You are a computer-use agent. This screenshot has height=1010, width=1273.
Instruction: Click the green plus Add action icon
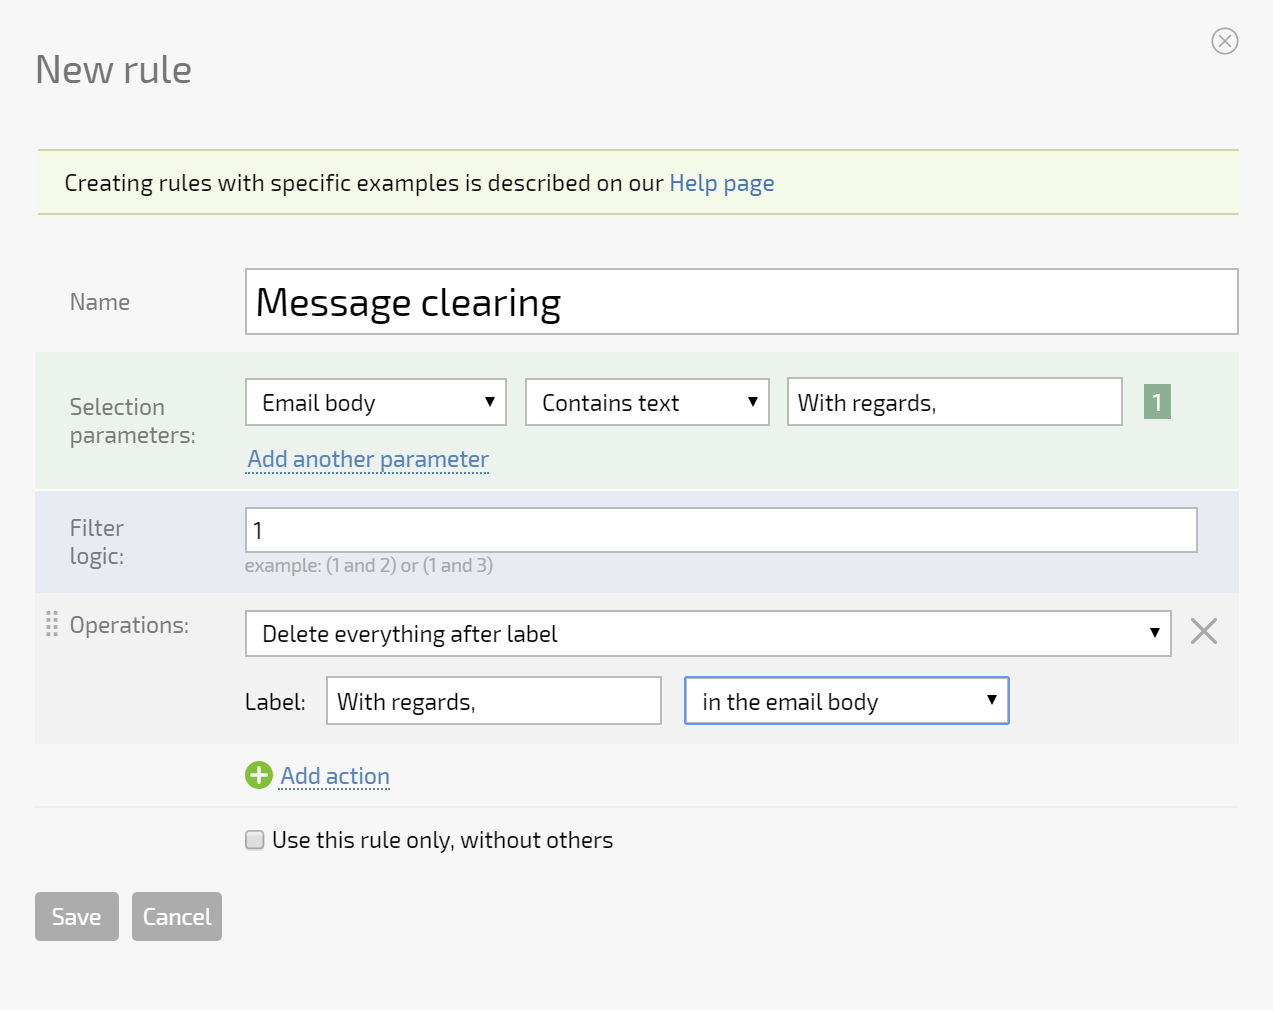[x=259, y=775]
